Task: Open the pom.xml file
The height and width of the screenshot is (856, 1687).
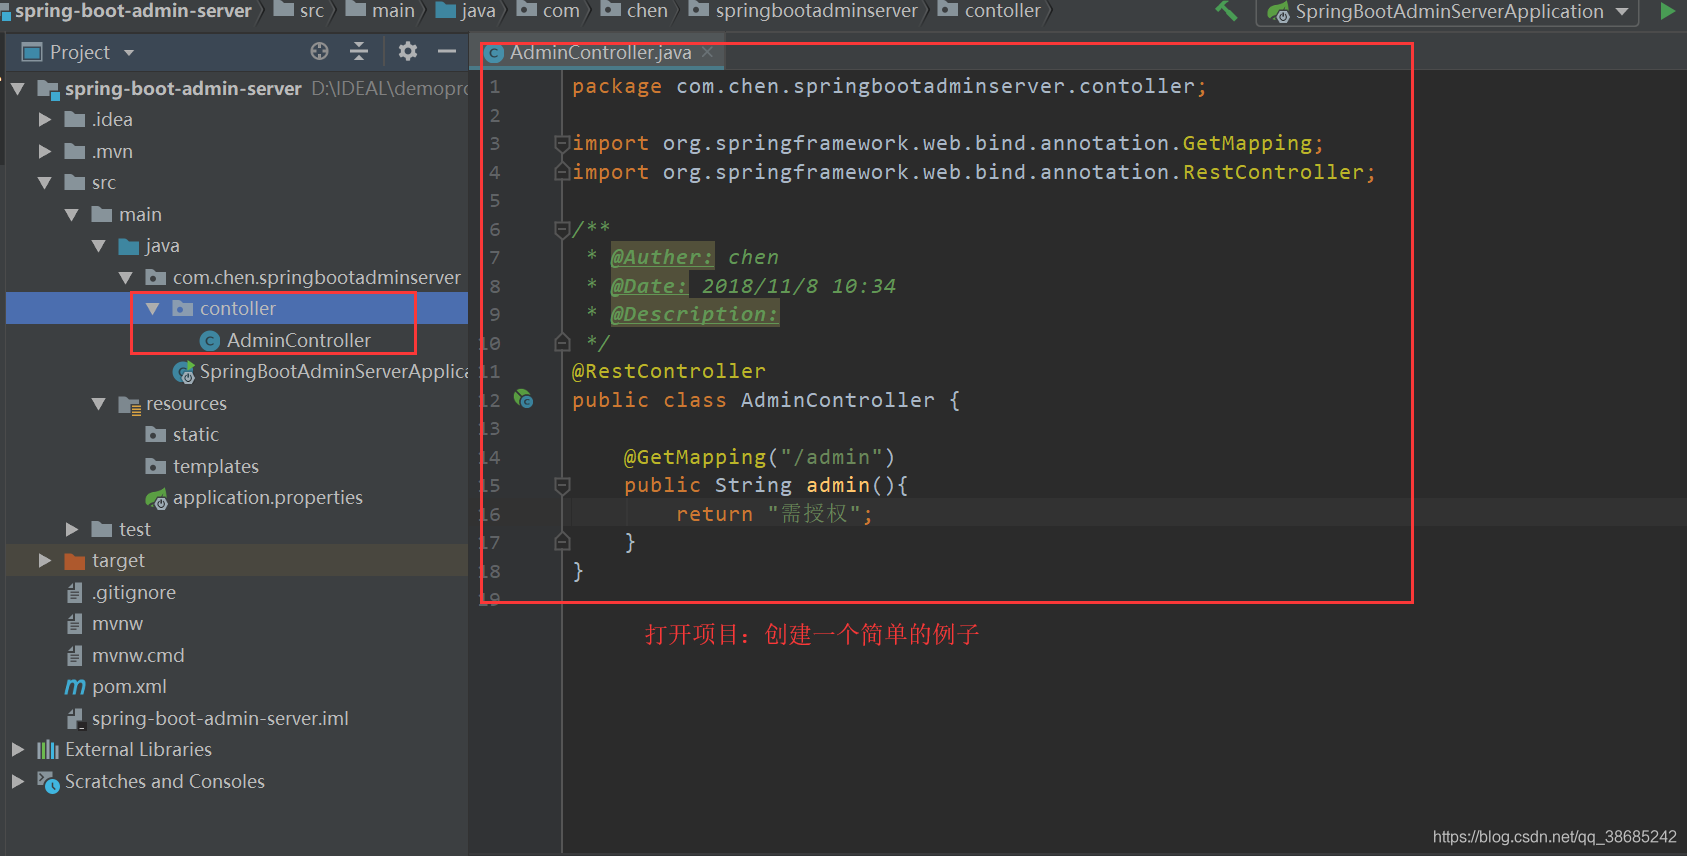Action: click(129, 687)
